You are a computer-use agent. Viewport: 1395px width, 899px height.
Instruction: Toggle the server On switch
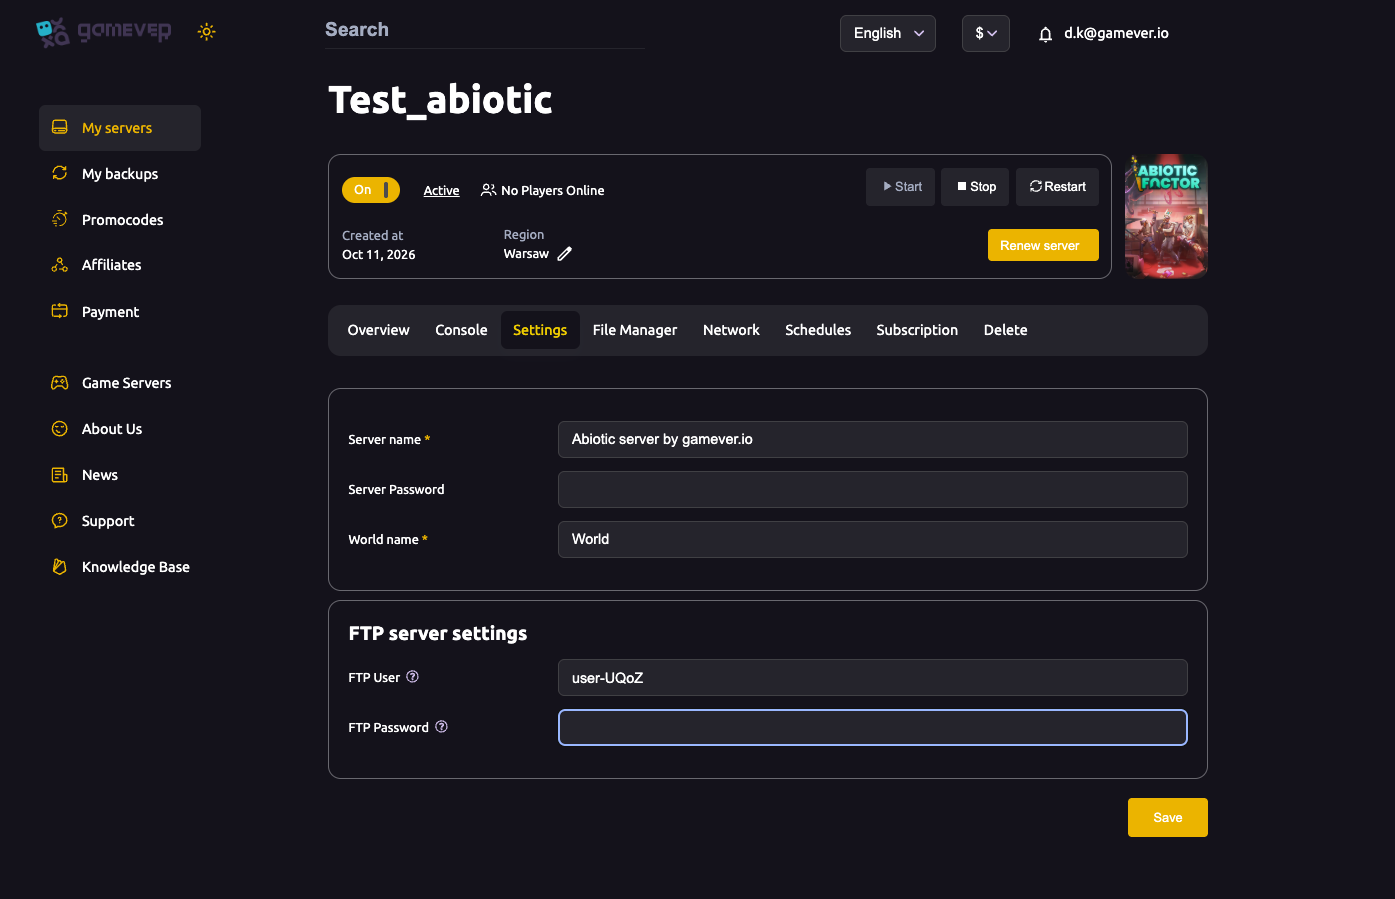coord(371,190)
